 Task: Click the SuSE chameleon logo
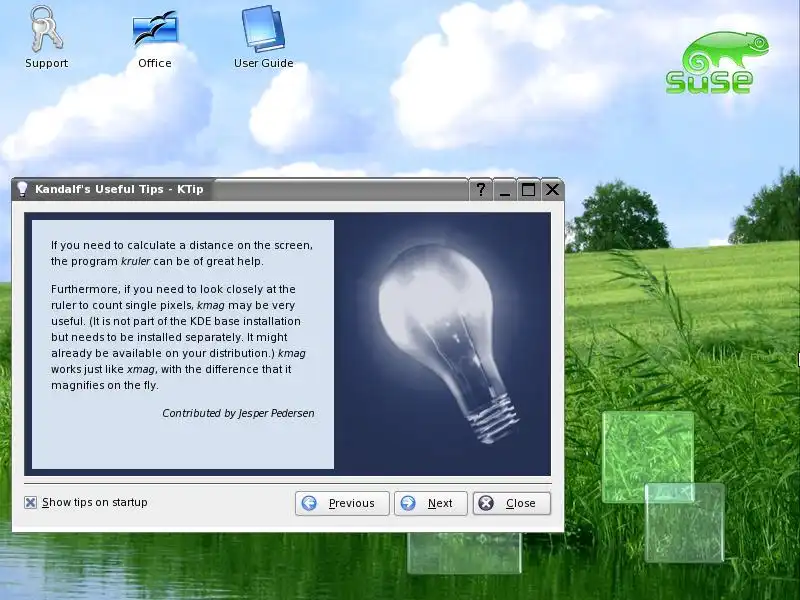(716, 63)
